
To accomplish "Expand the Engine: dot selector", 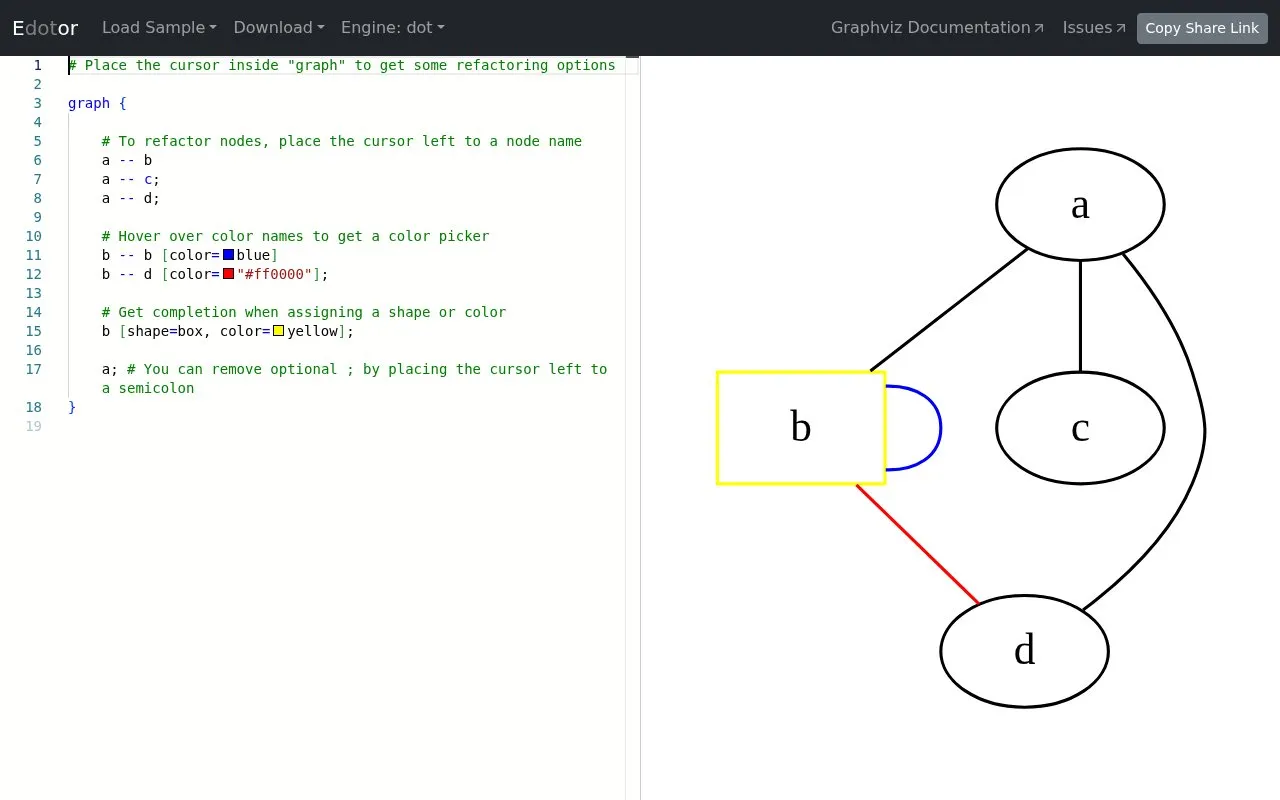I will (393, 28).
